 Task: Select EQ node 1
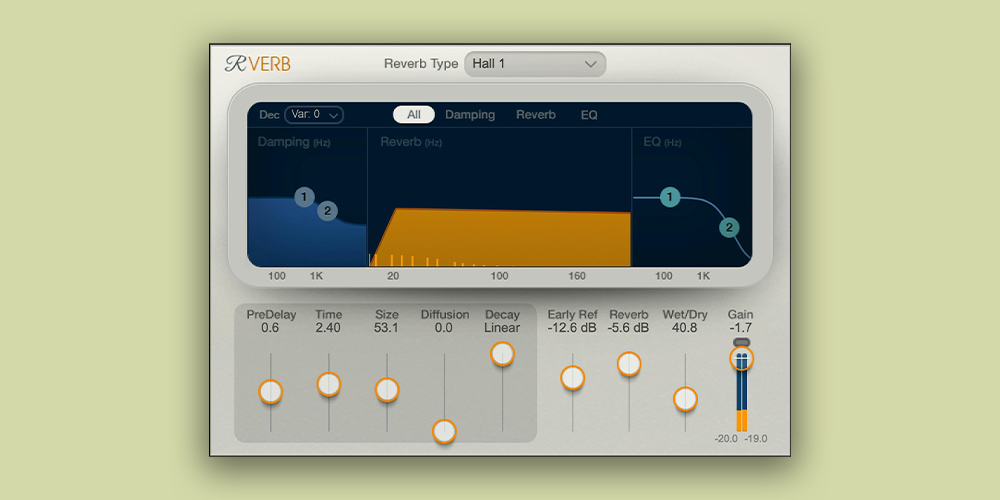click(x=670, y=197)
